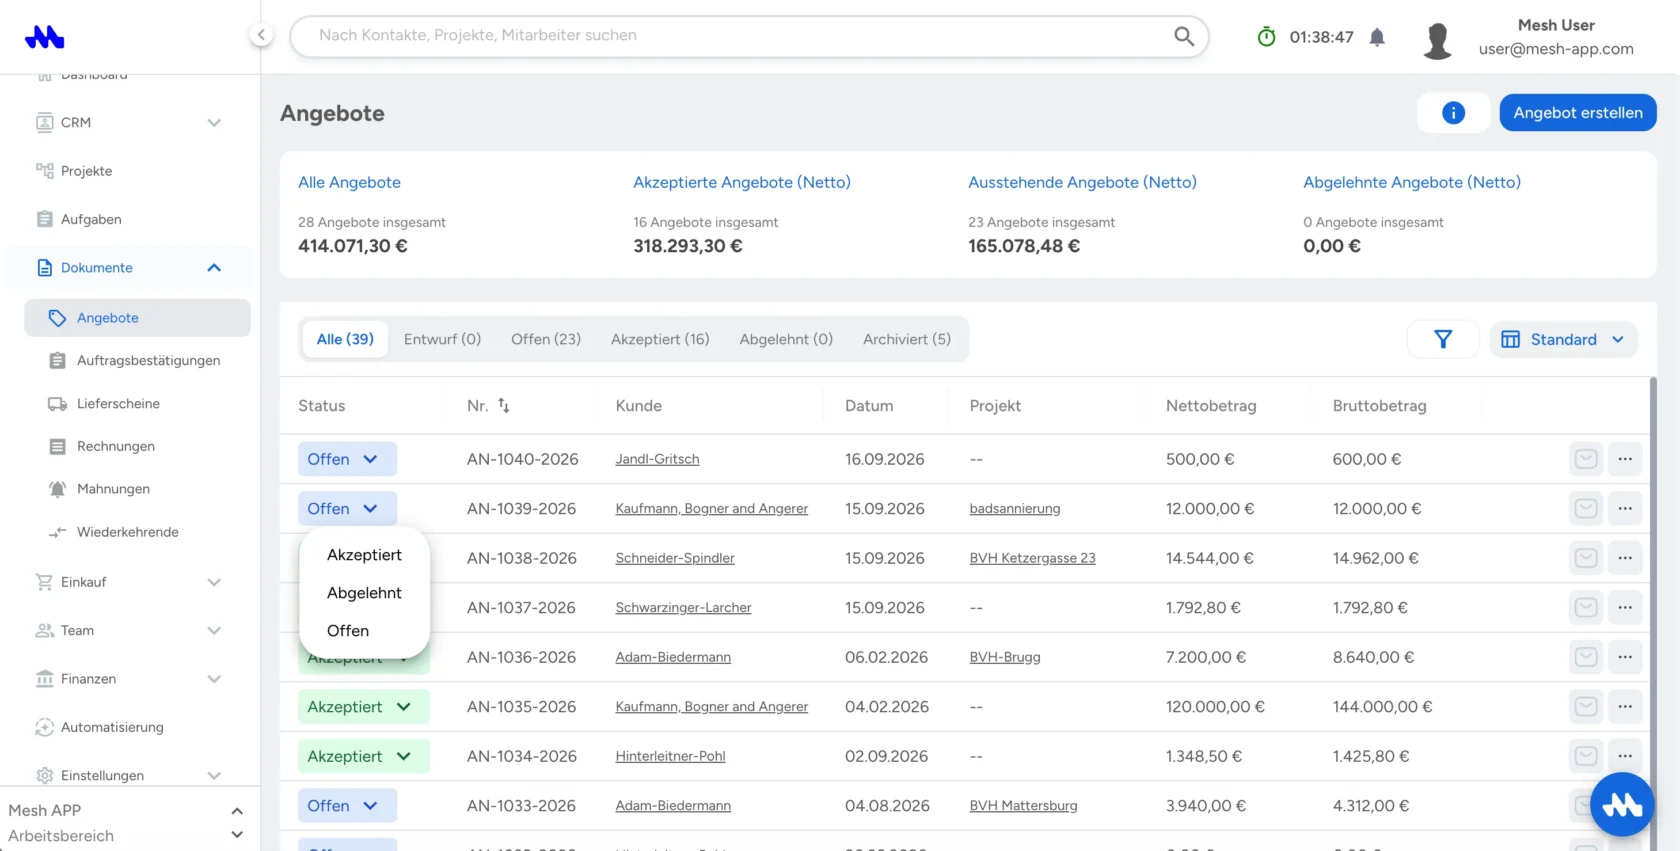The height and width of the screenshot is (851, 1680).
Task: Click the timer stopwatch icon
Action: pos(1266,37)
